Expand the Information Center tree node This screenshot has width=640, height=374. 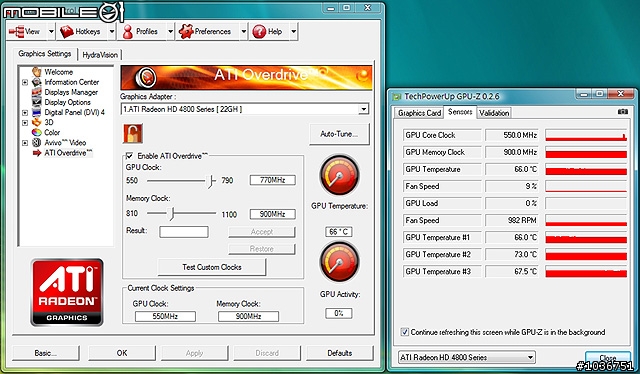pos(25,82)
